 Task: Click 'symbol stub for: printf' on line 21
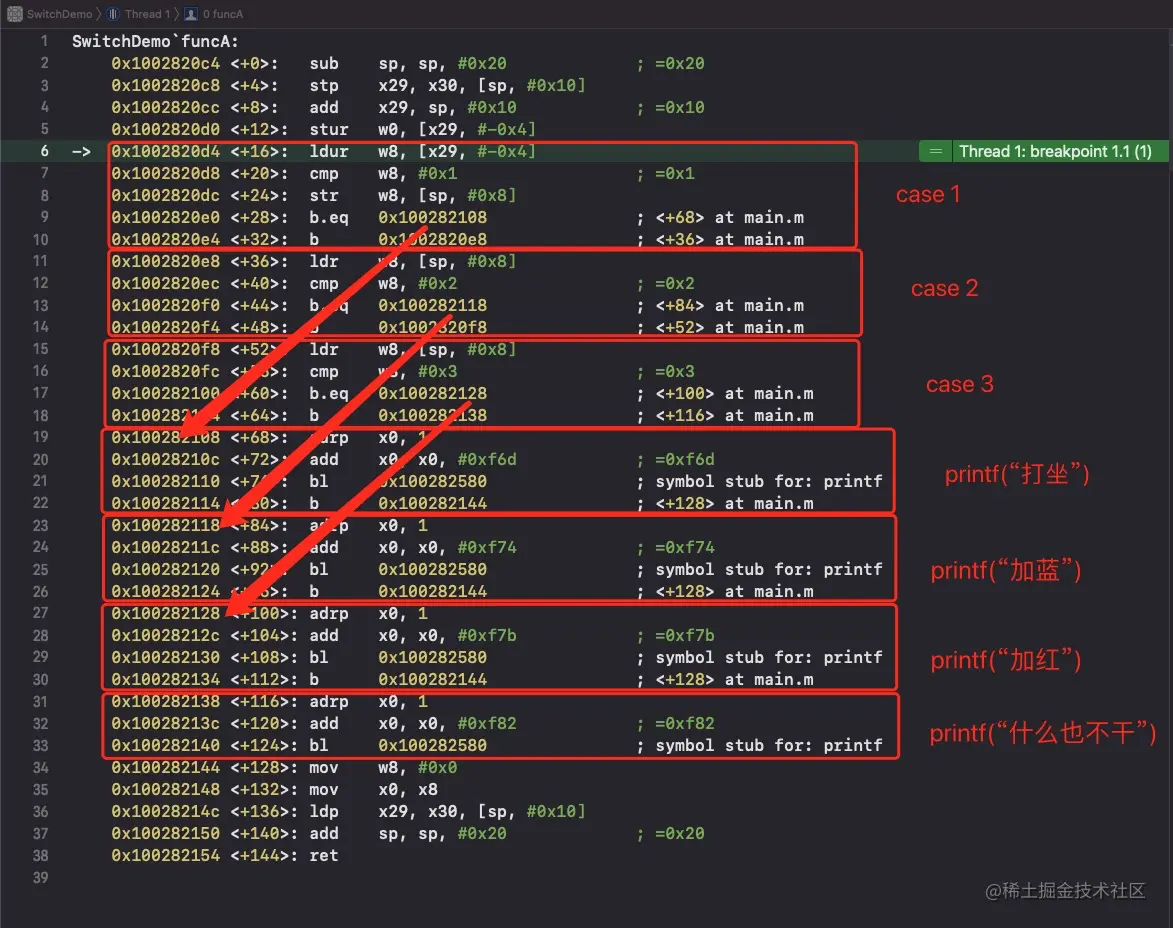[769, 481]
